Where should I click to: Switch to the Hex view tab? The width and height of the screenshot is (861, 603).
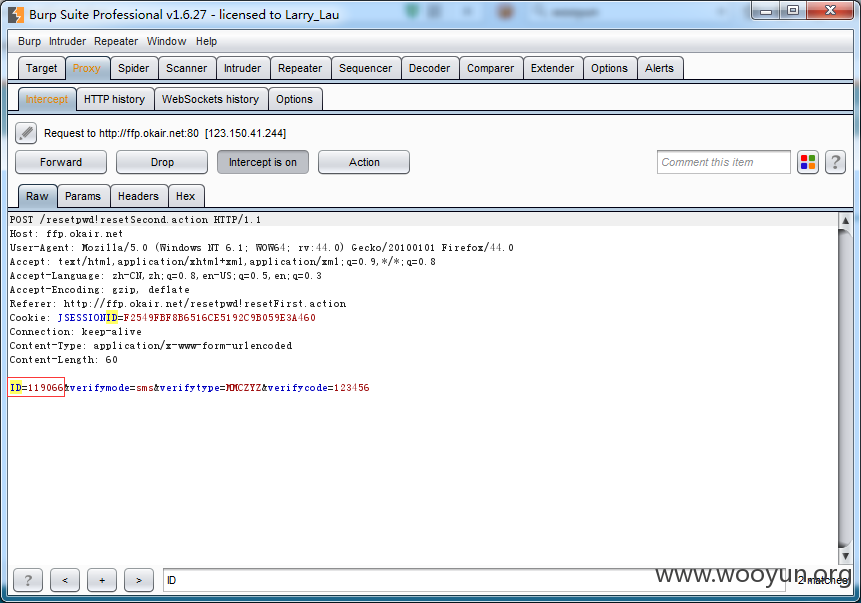coord(186,196)
